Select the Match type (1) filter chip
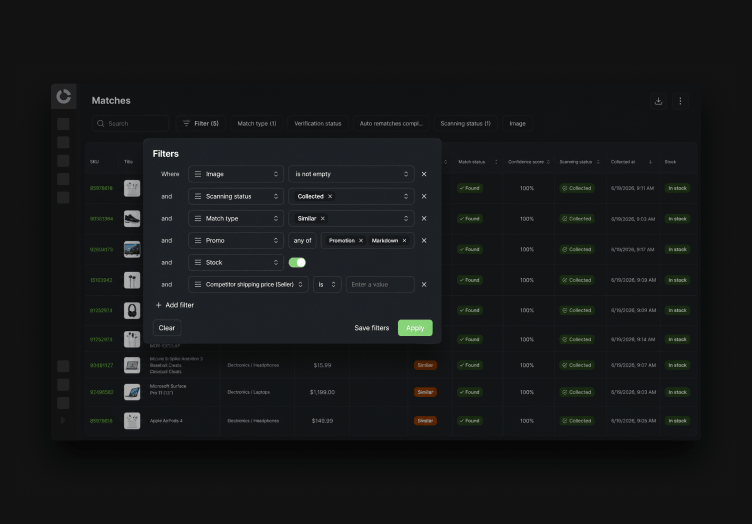752x524 pixels. (257, 124)
